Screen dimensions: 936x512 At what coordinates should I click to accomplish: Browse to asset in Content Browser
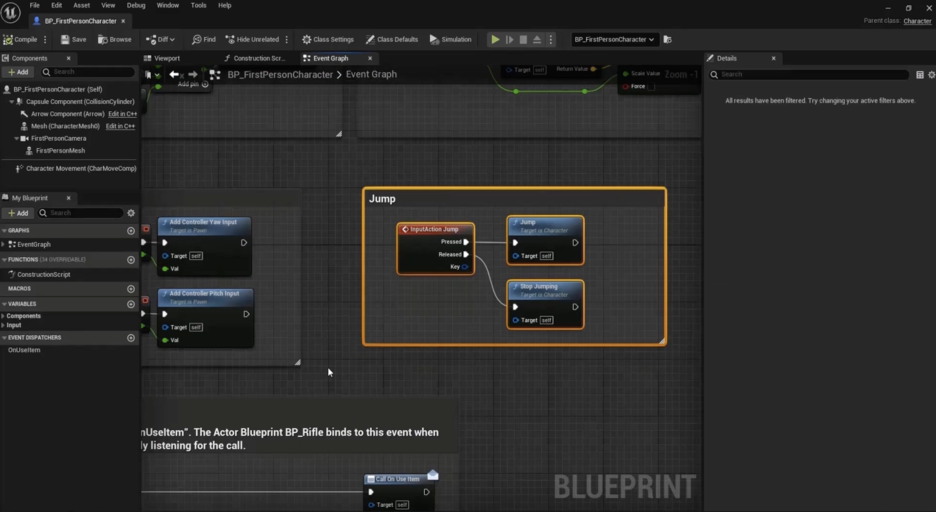pos(115,39)
